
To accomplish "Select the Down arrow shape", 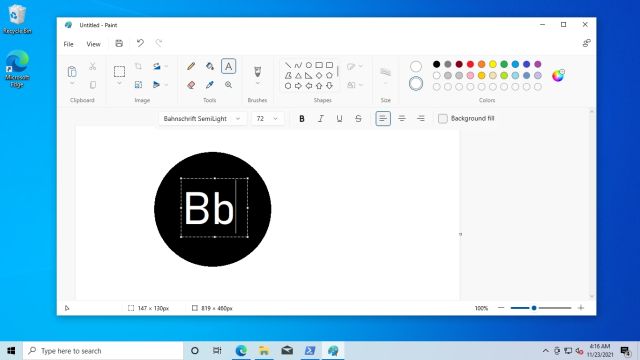I will tap(329, 86).
